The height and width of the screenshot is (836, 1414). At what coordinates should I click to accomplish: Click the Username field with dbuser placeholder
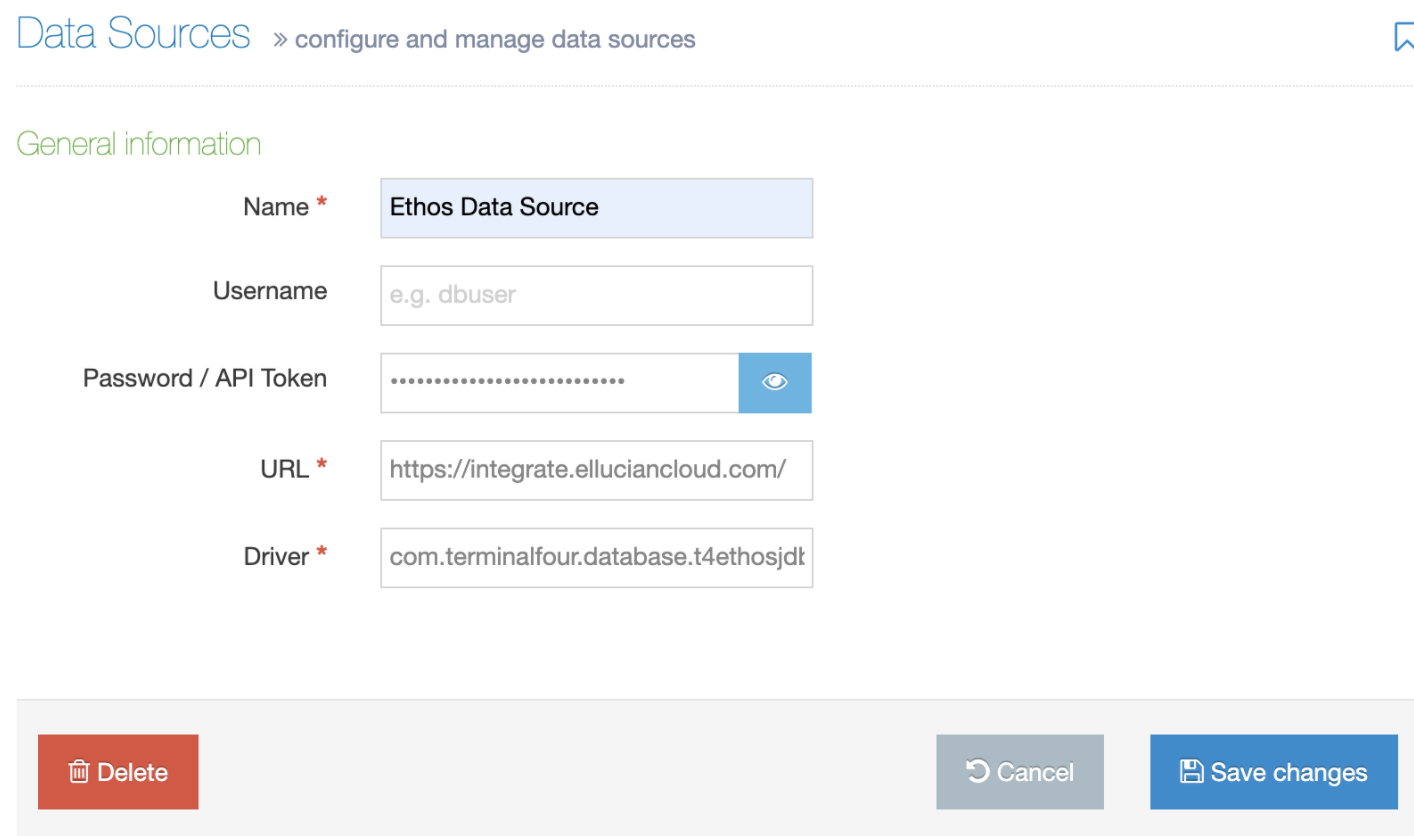pyautogui.click(x=595, y=295)
